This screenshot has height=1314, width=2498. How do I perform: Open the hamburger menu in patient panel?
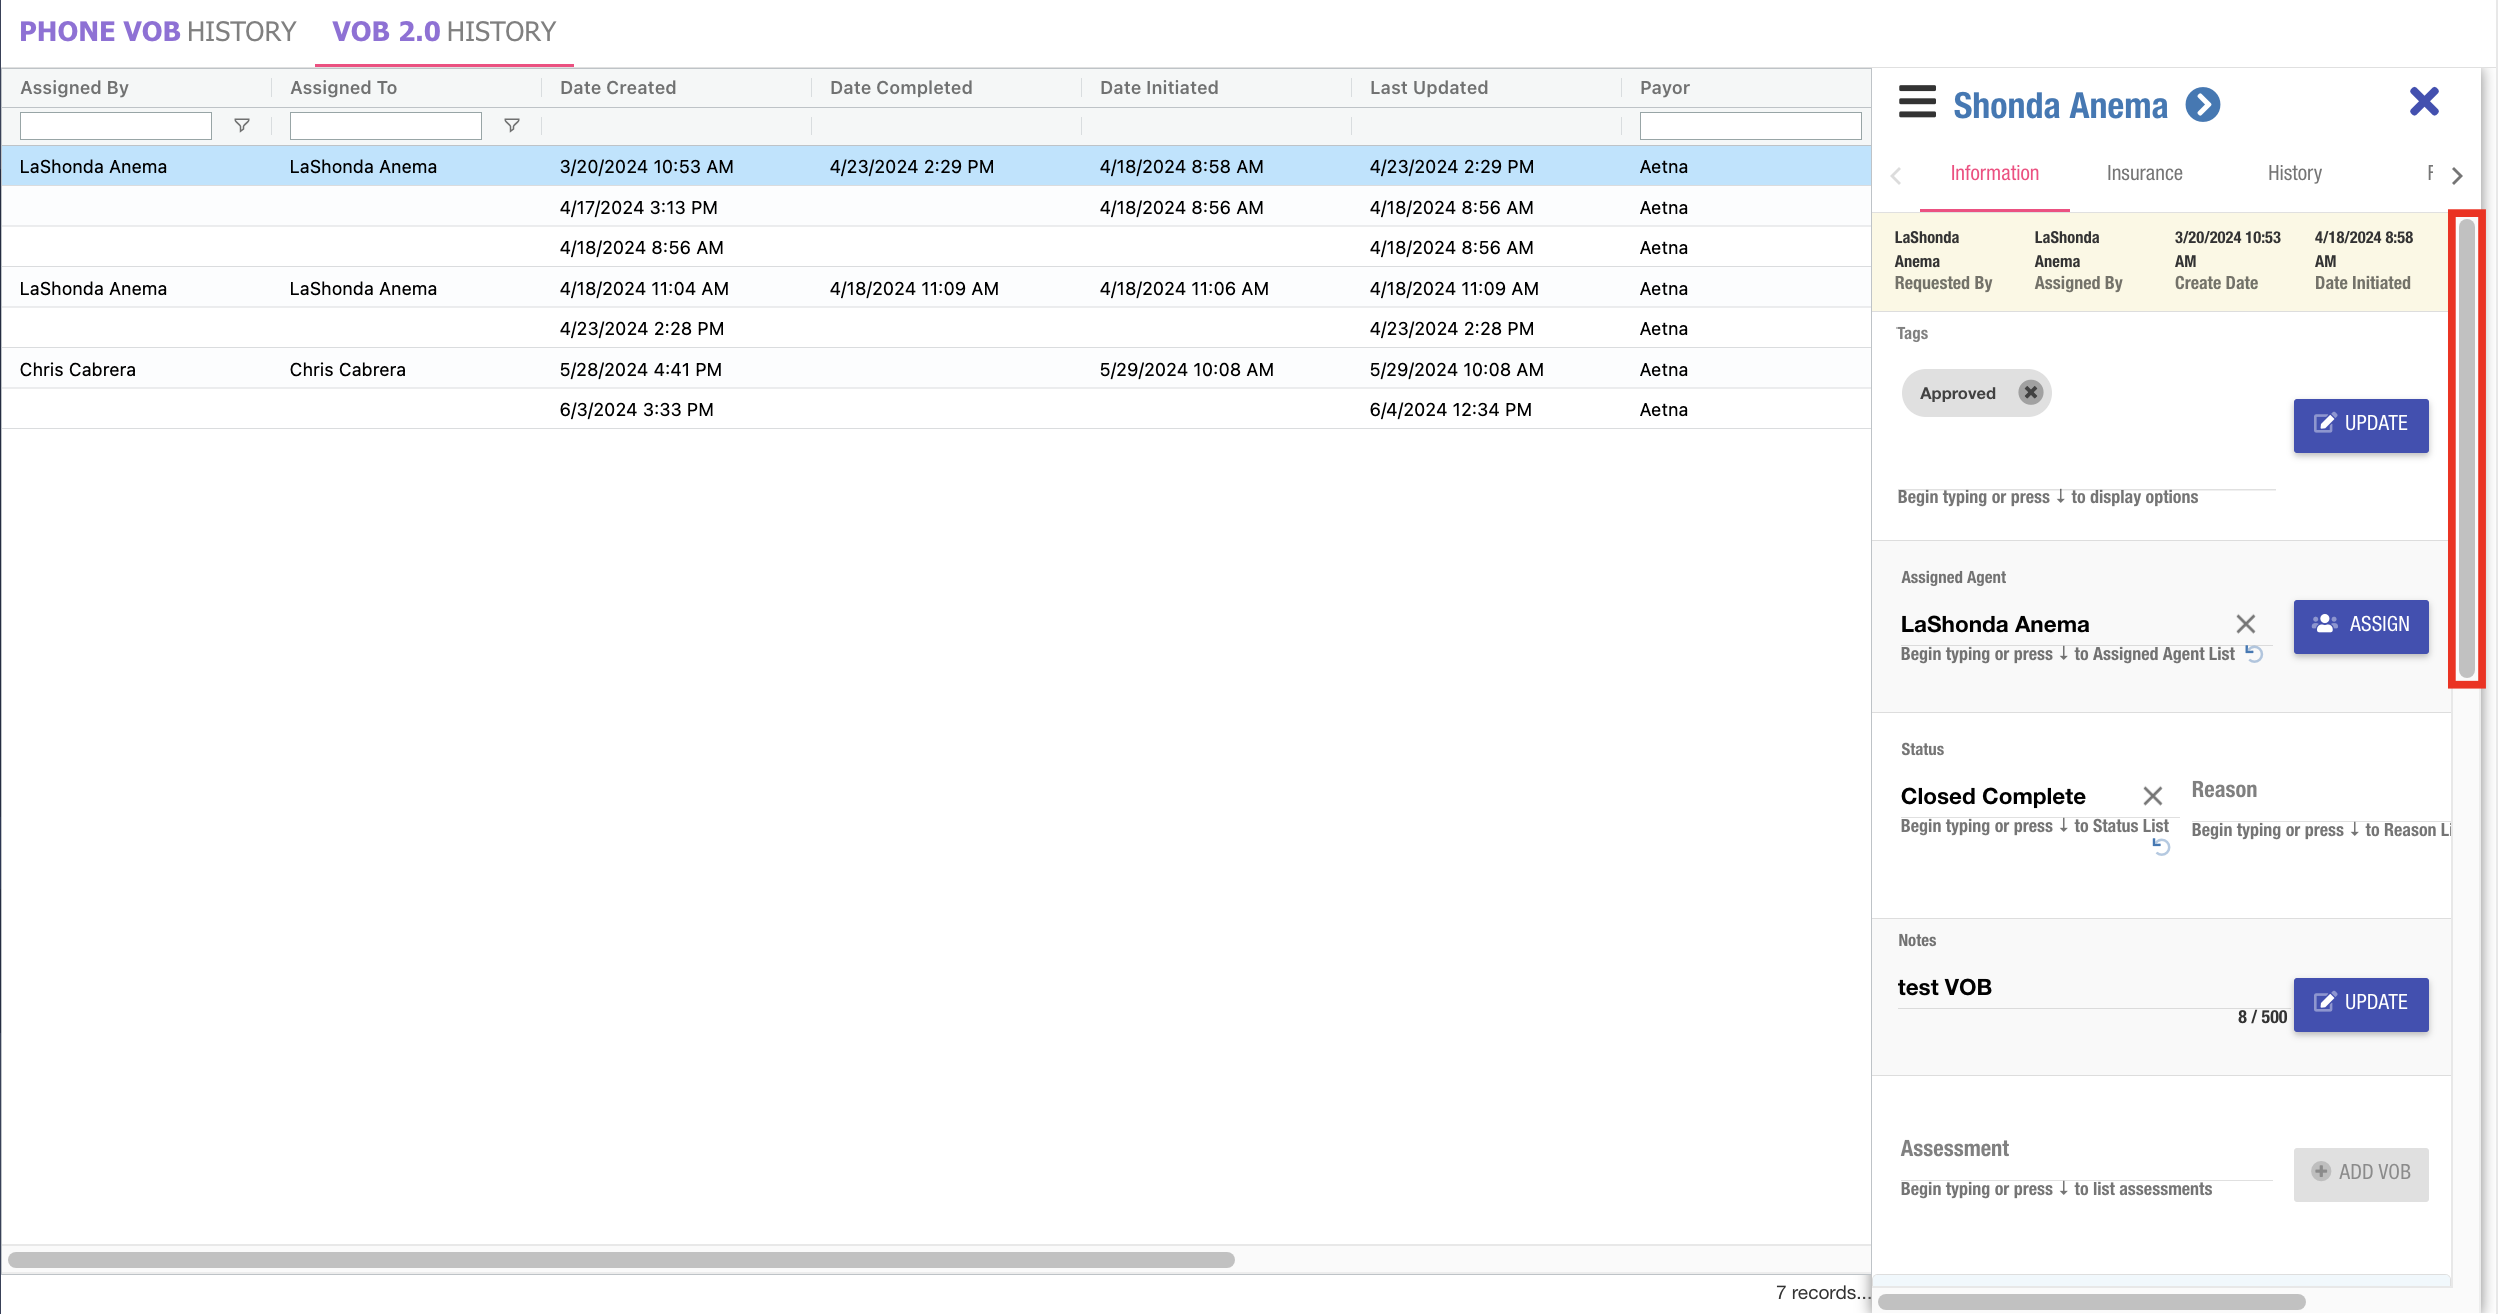point(1917,102)
